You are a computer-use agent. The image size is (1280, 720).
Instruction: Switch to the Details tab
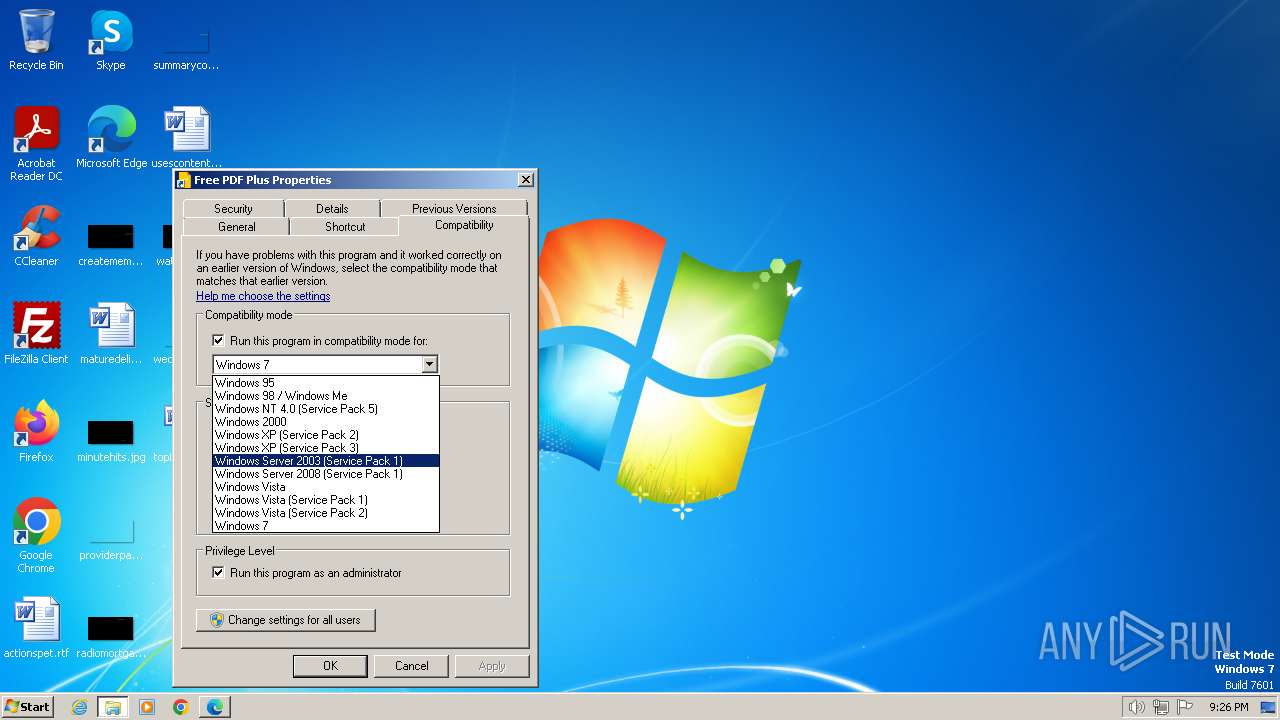(332, 208)
